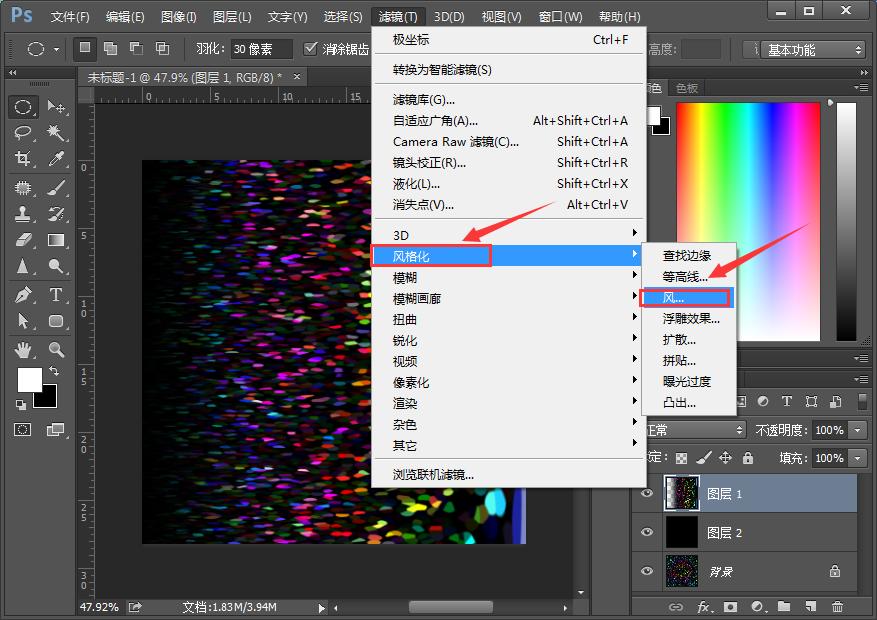
Task: Hide the 图层 1 layer
Action: click(x=645, y=492)
